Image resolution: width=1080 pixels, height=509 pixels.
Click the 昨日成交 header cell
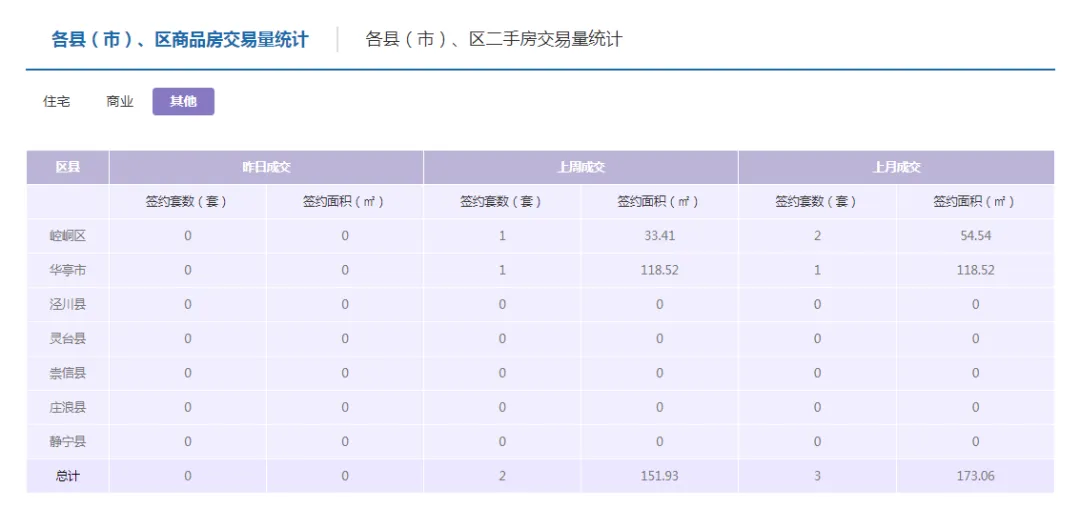pyautogui.click(x=266, y=167)
